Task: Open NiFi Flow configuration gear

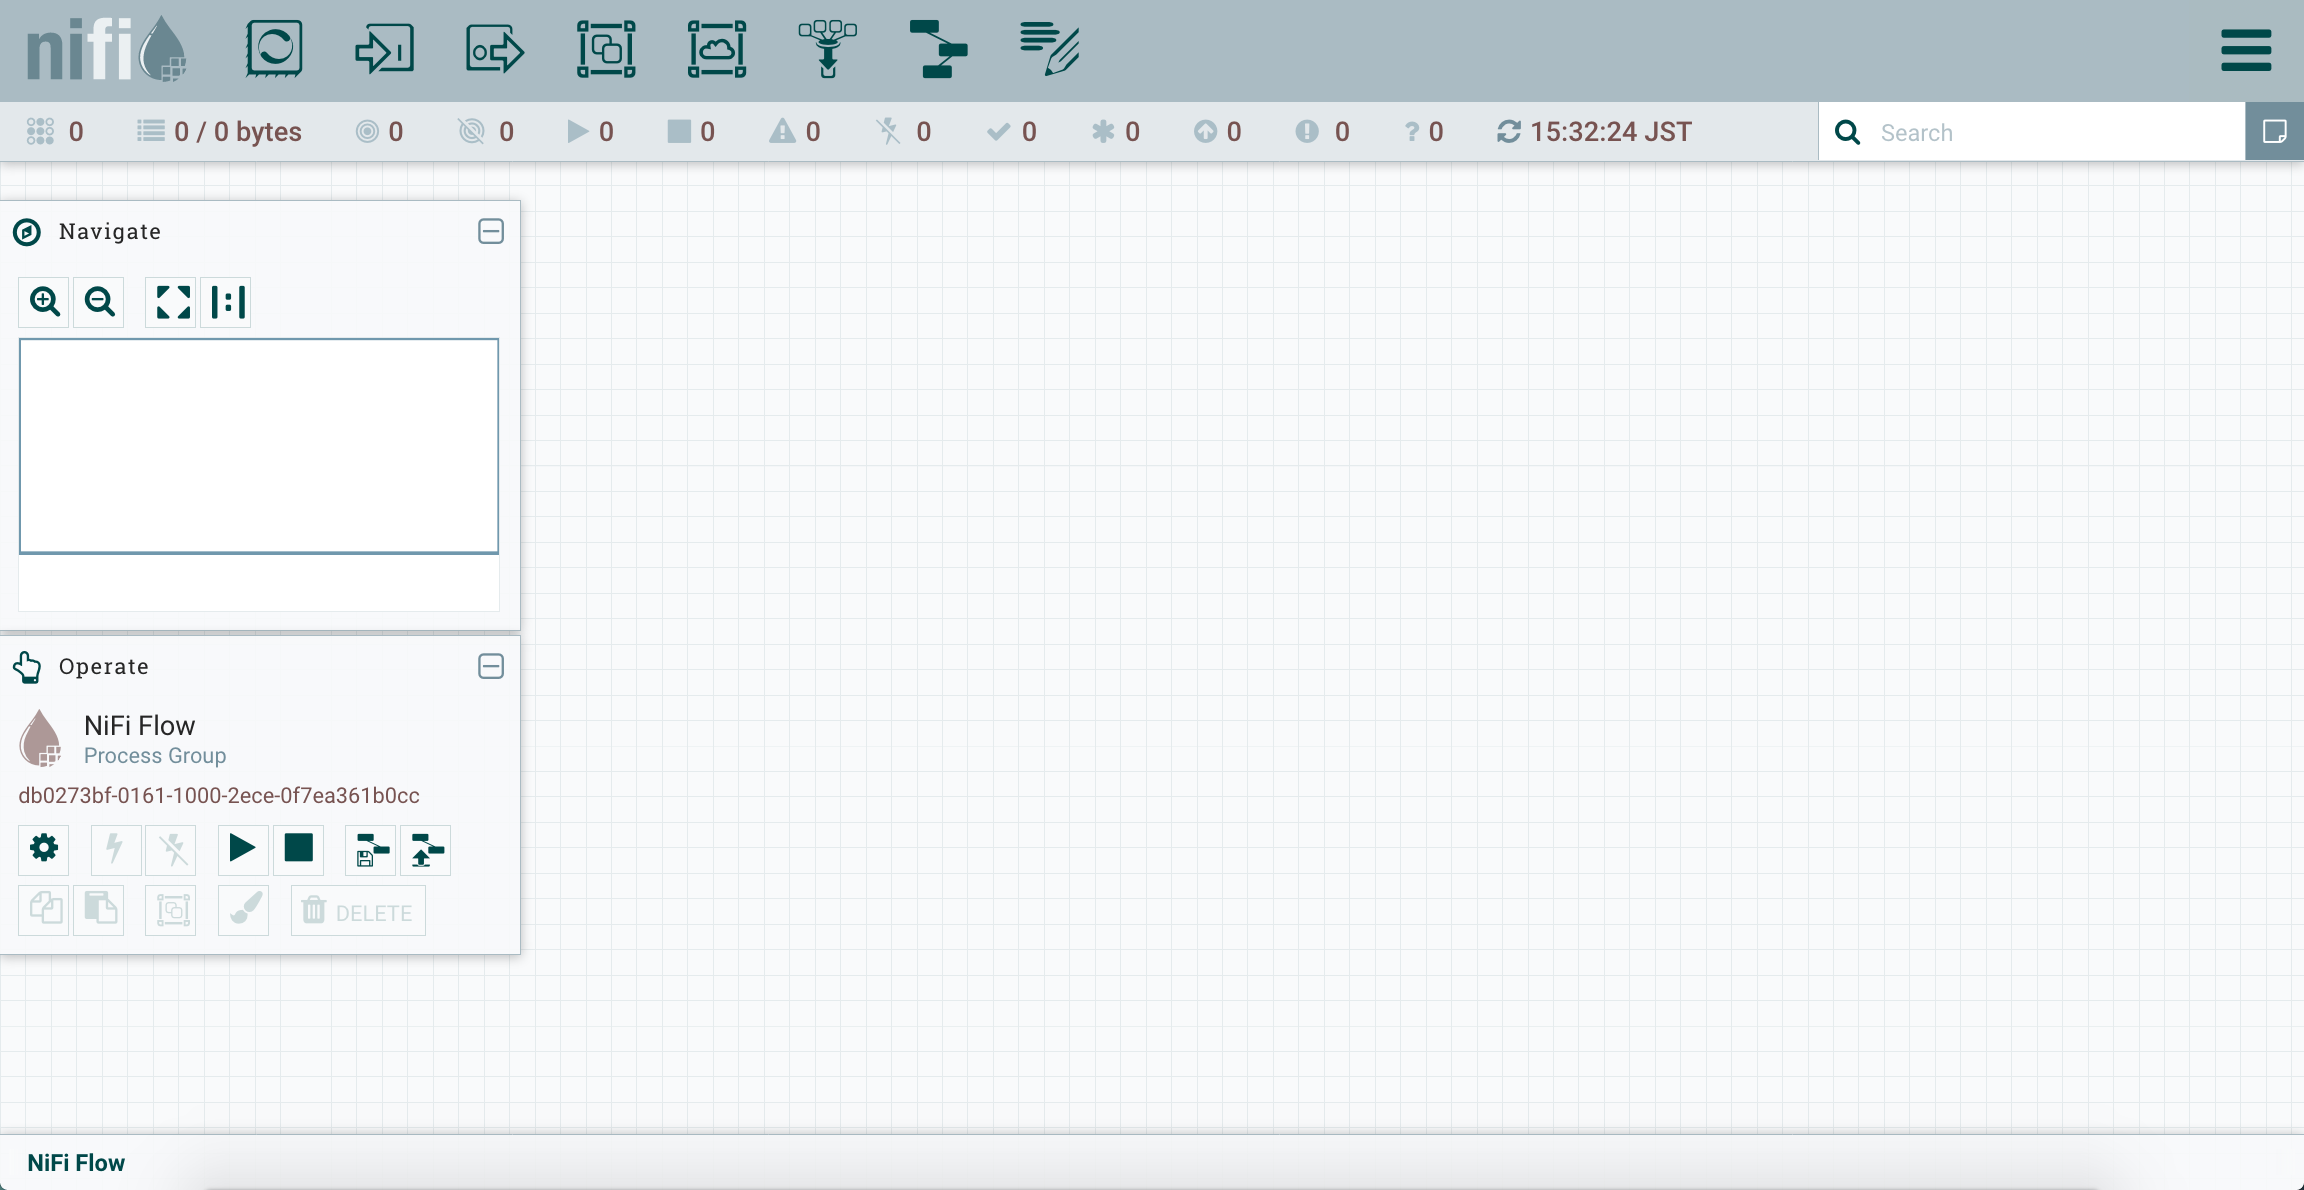Action: [x=44, y=849]
